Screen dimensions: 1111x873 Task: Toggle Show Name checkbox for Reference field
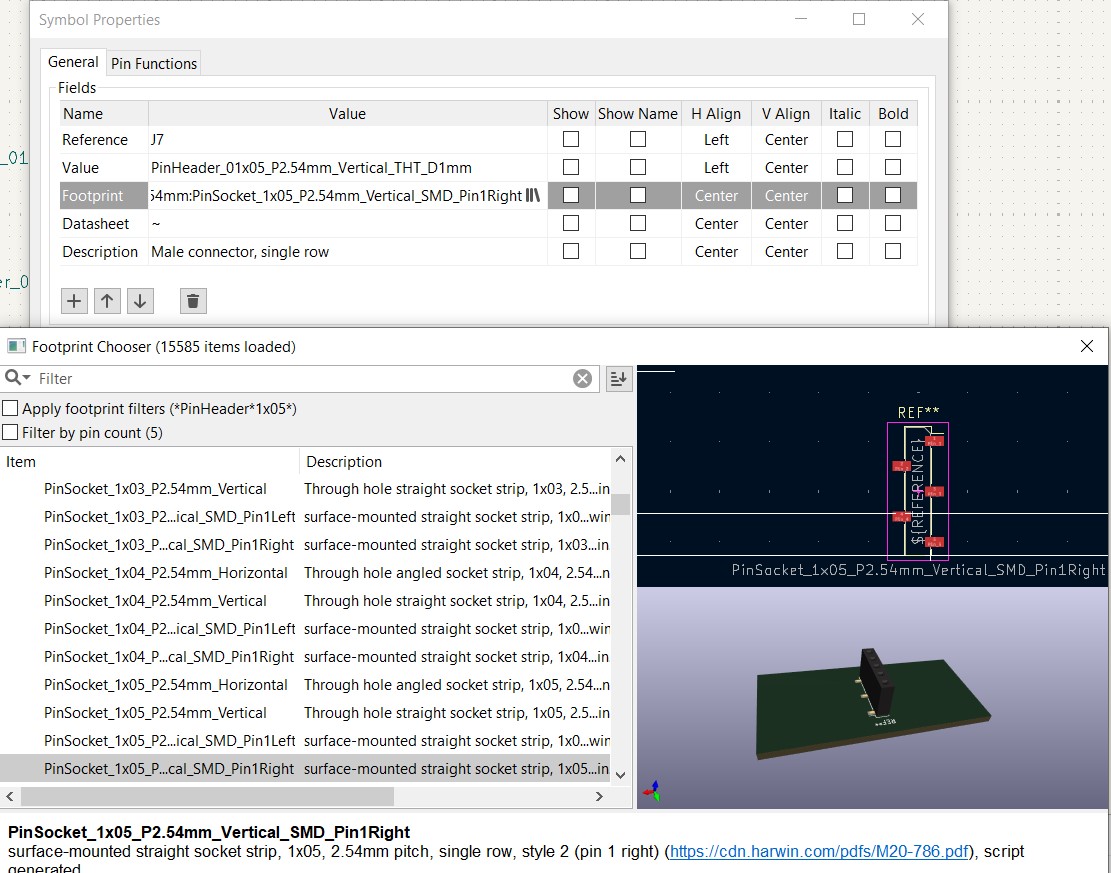point(638,140)
